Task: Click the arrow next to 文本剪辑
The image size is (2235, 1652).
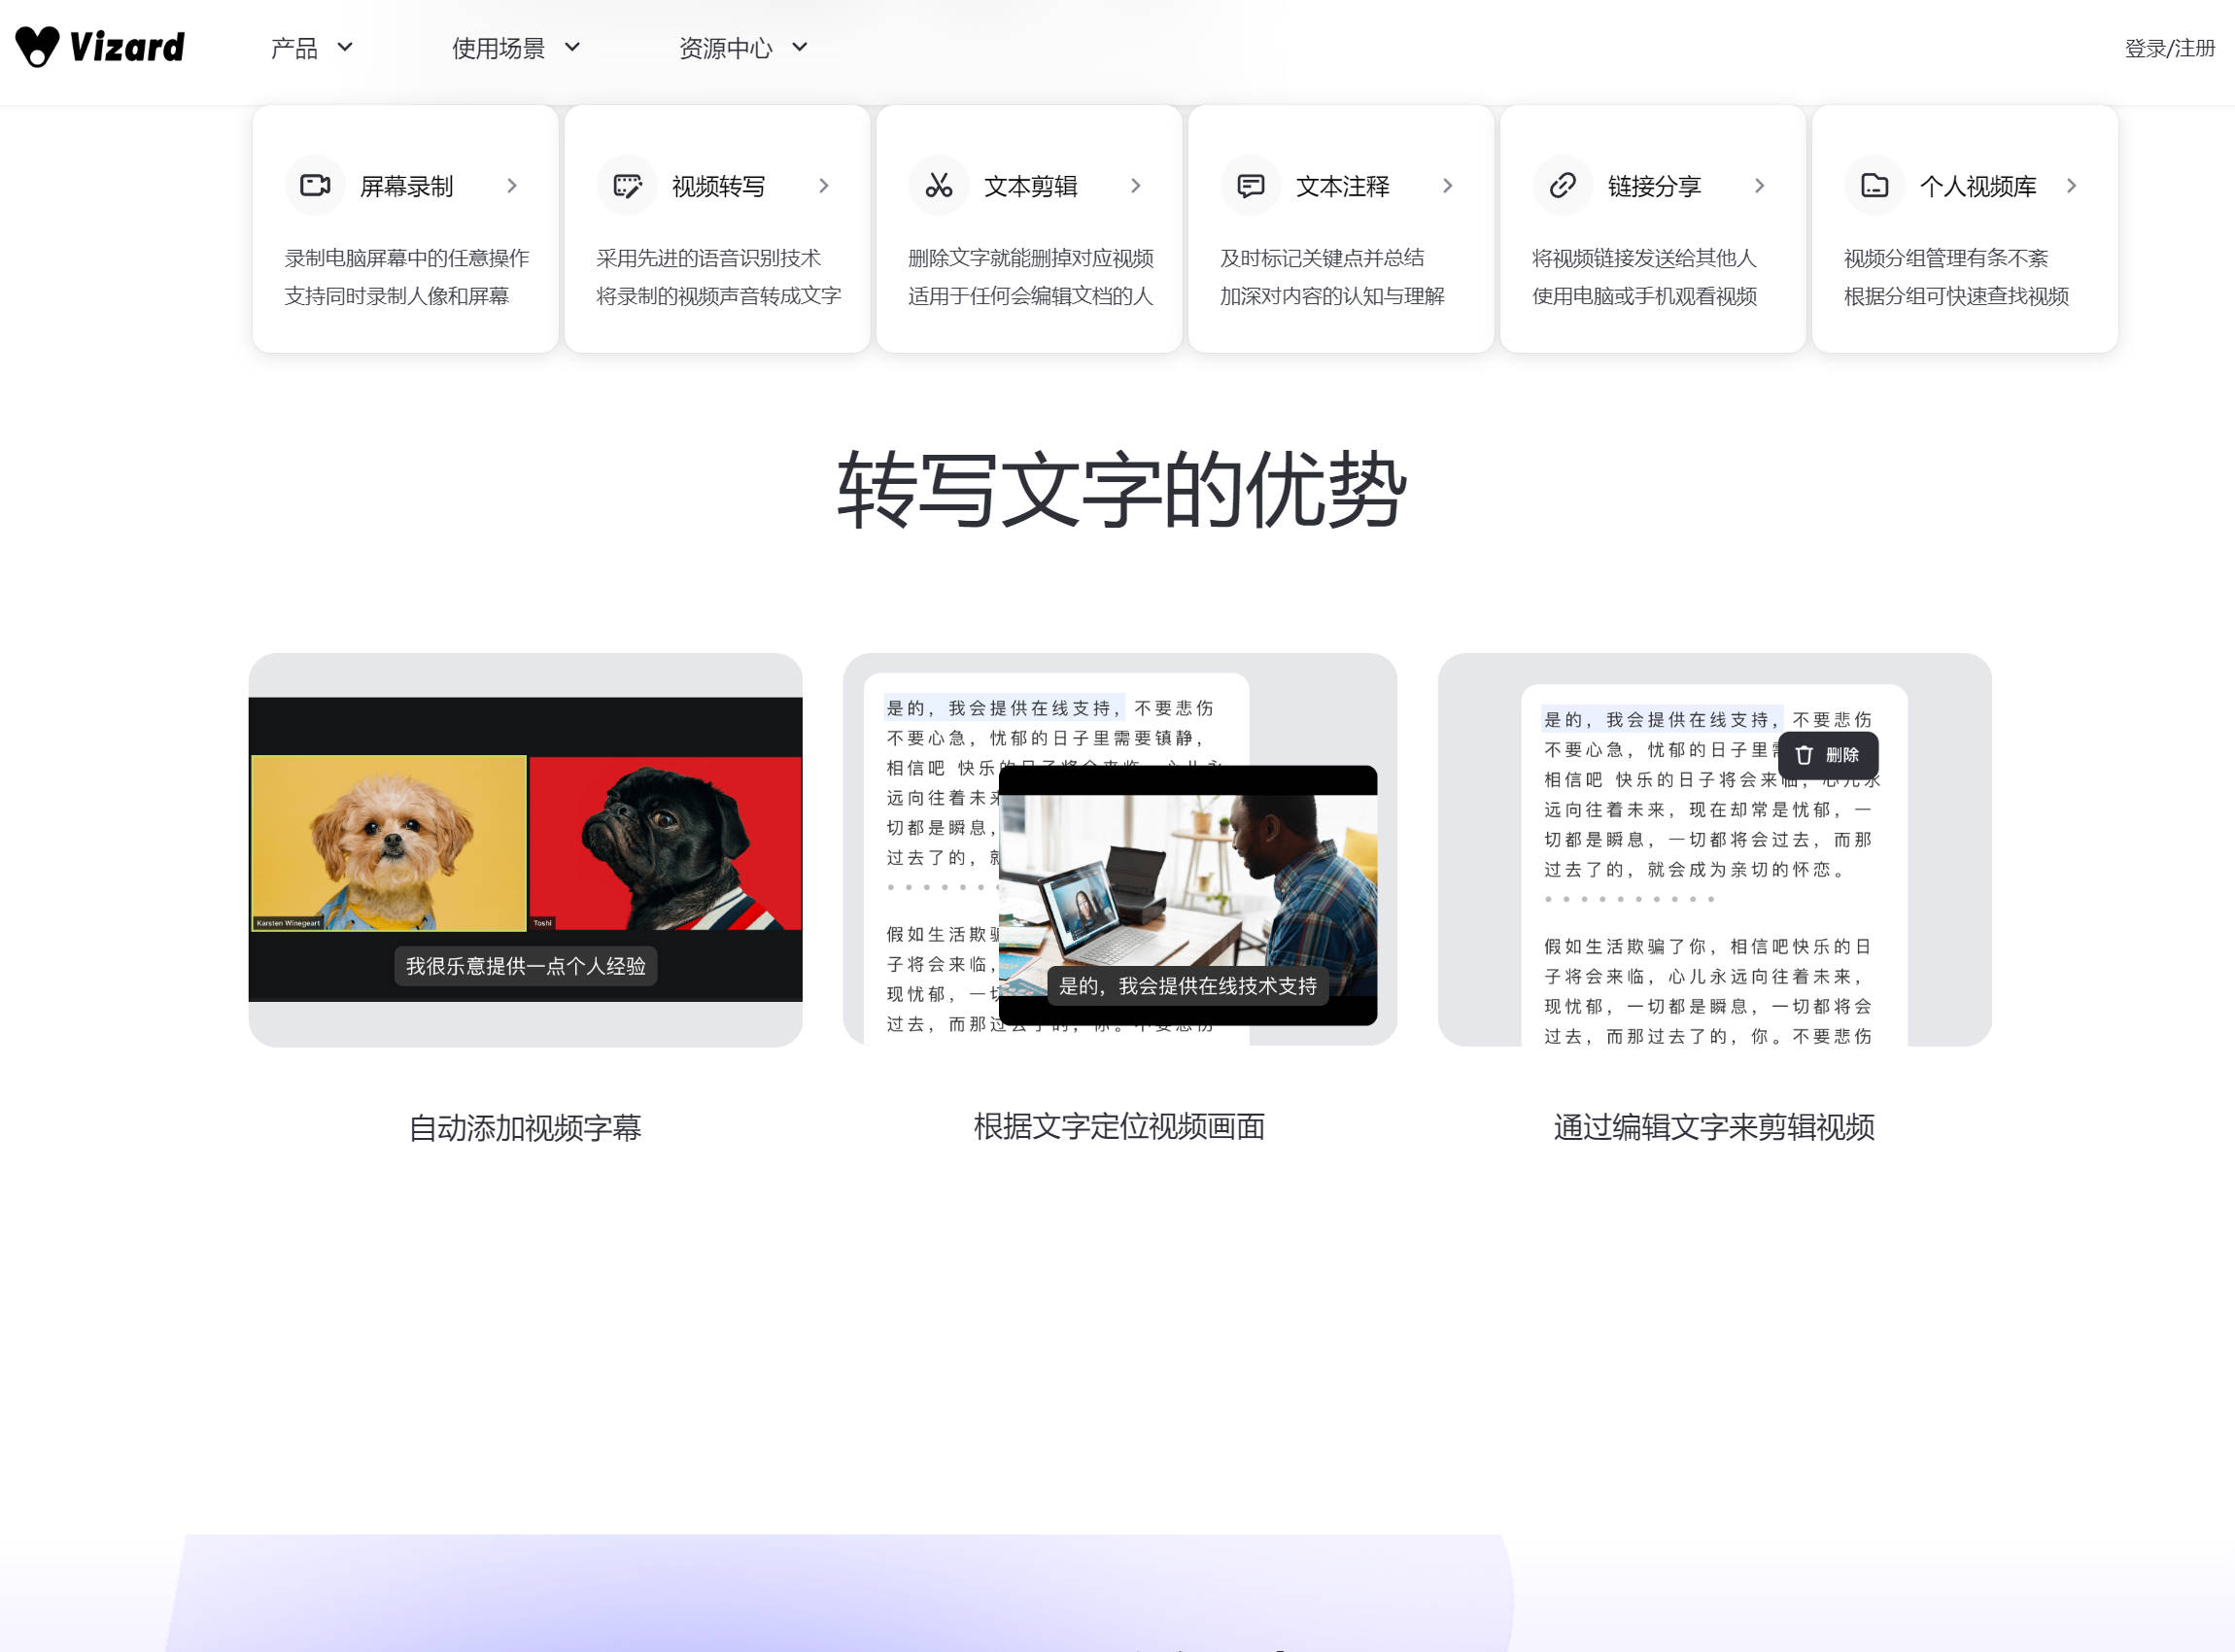Action: 1136,186
